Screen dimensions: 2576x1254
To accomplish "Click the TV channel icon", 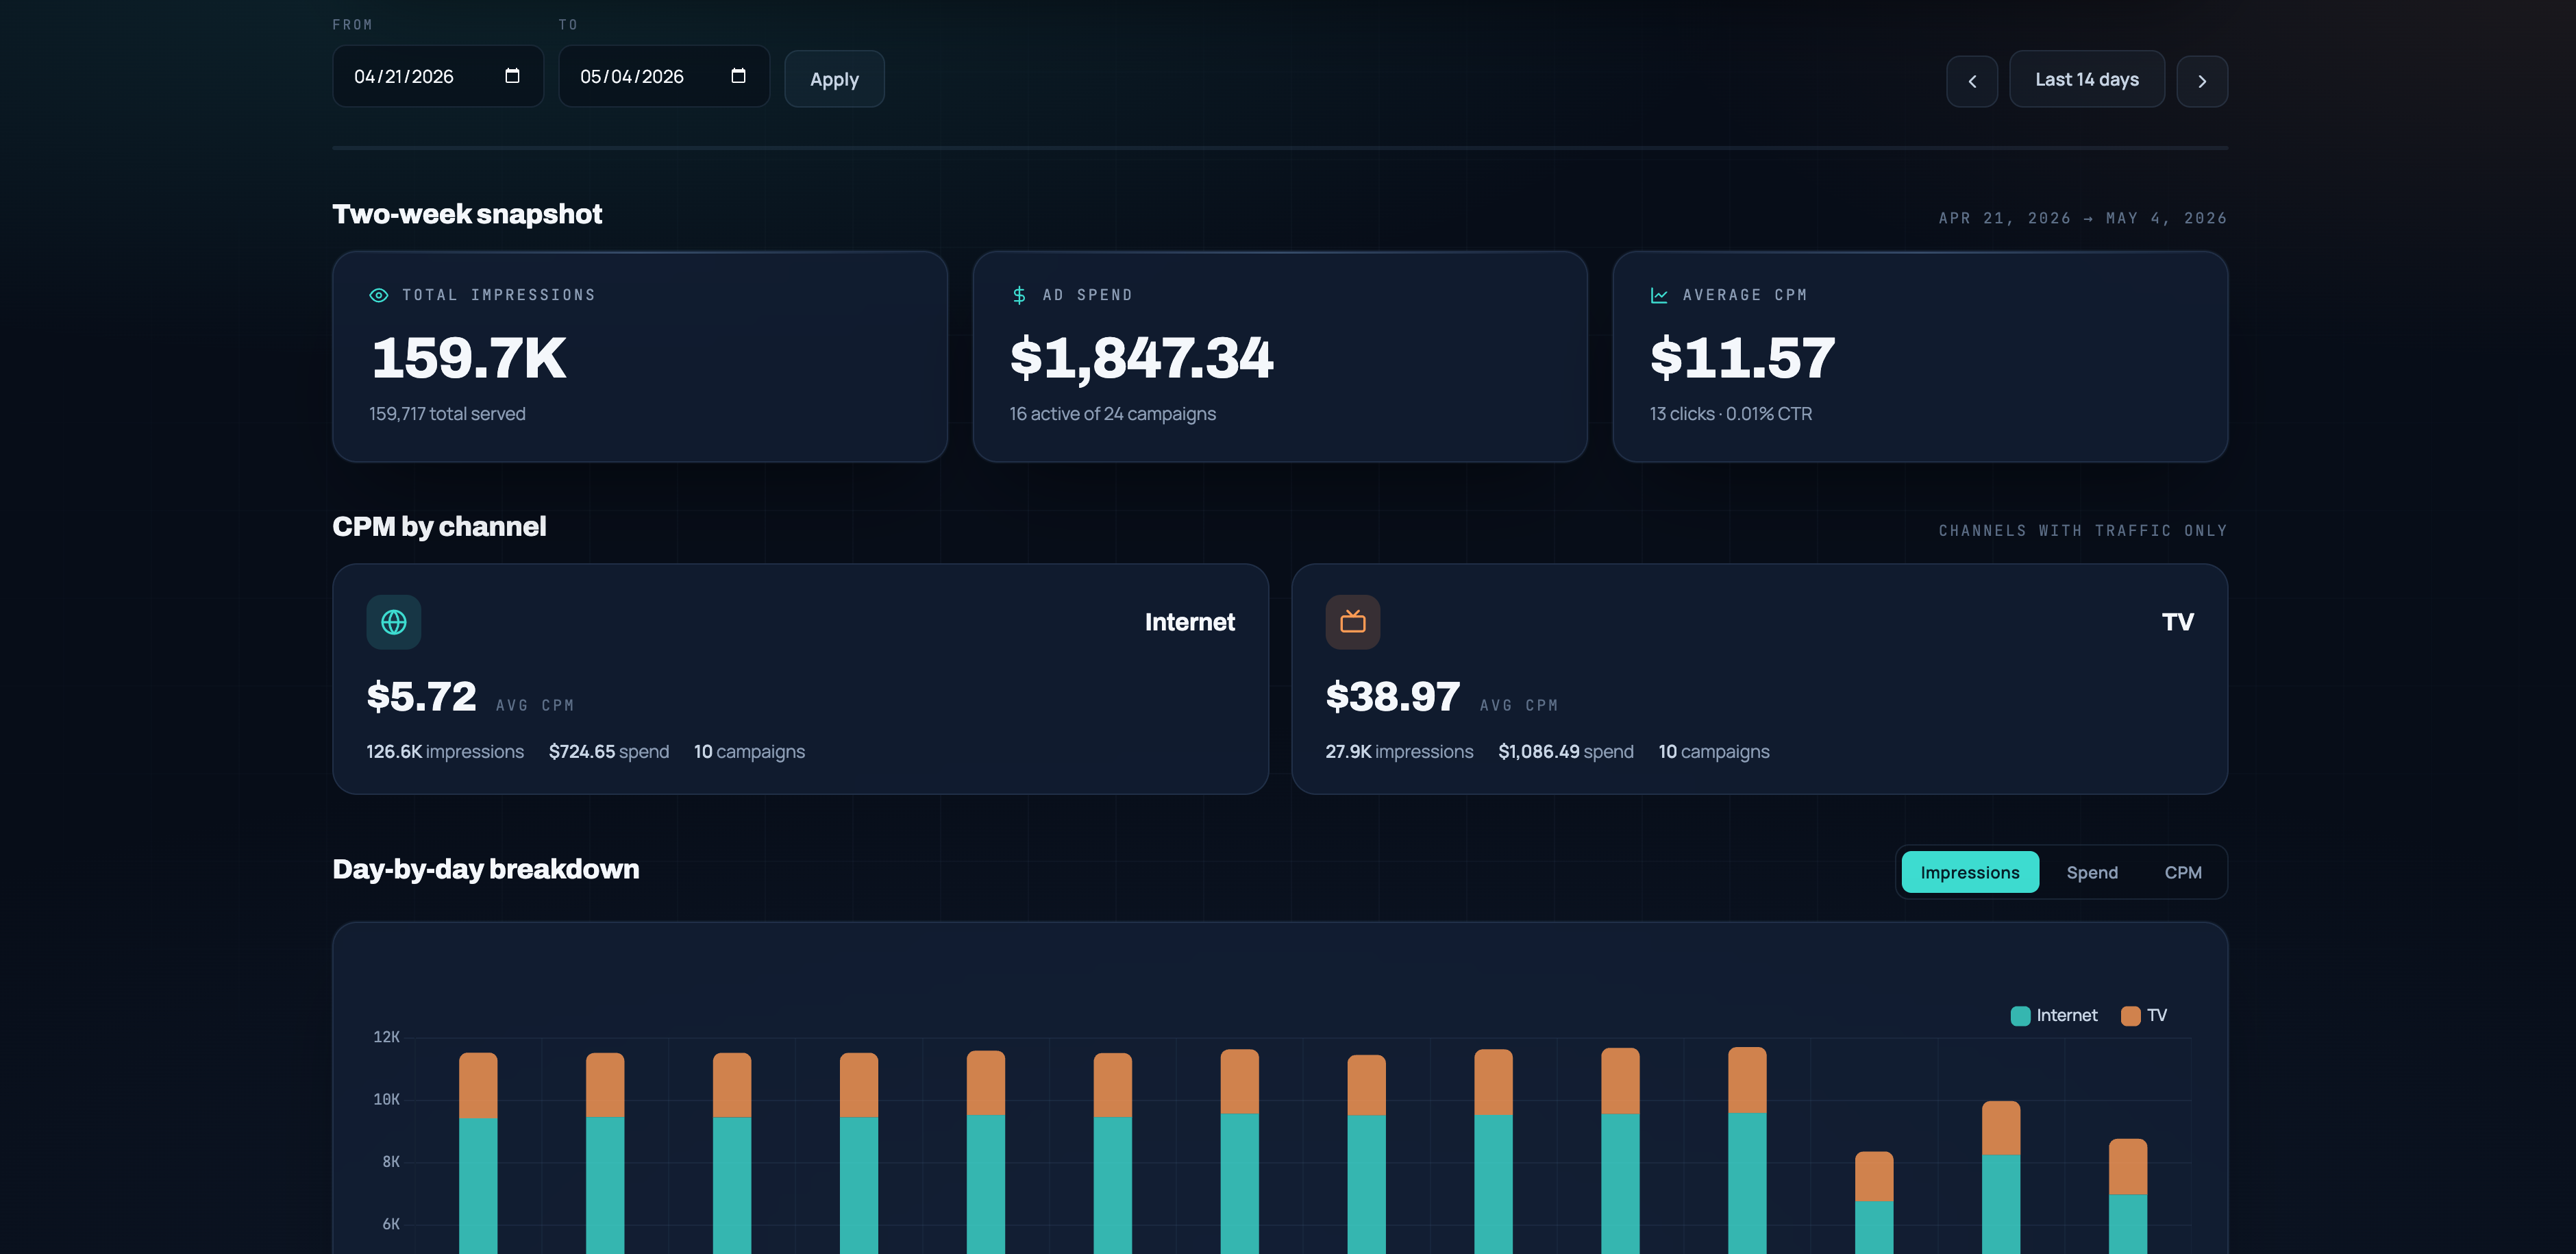I will tap(1353, 622).
